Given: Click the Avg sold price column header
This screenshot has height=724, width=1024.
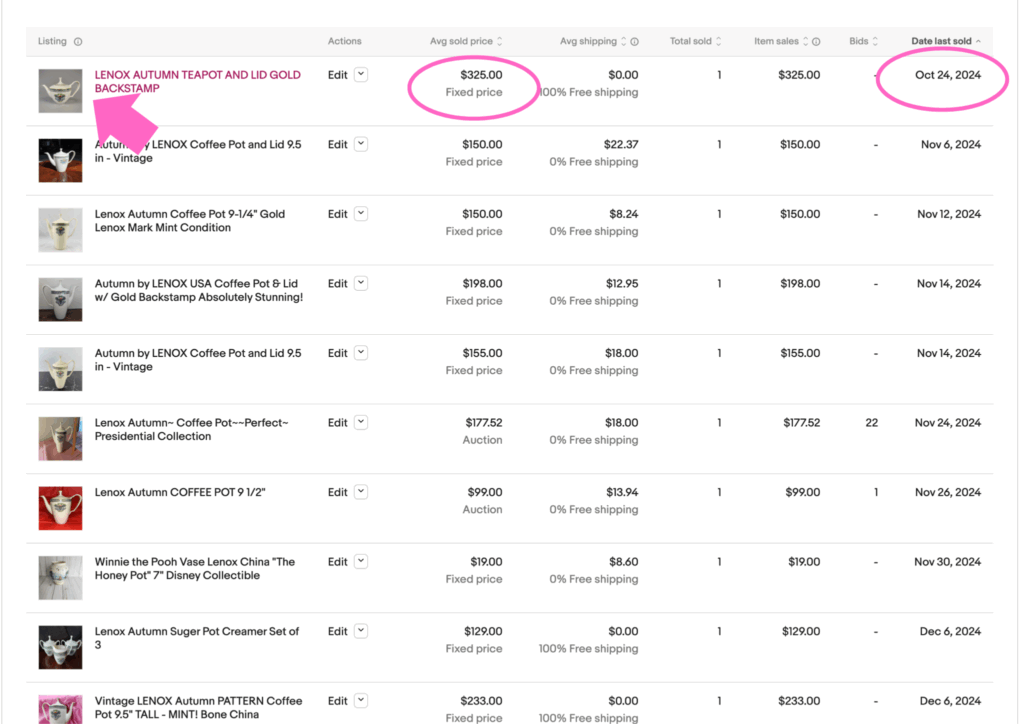Looking at the screenshot, I should (461, 41).
